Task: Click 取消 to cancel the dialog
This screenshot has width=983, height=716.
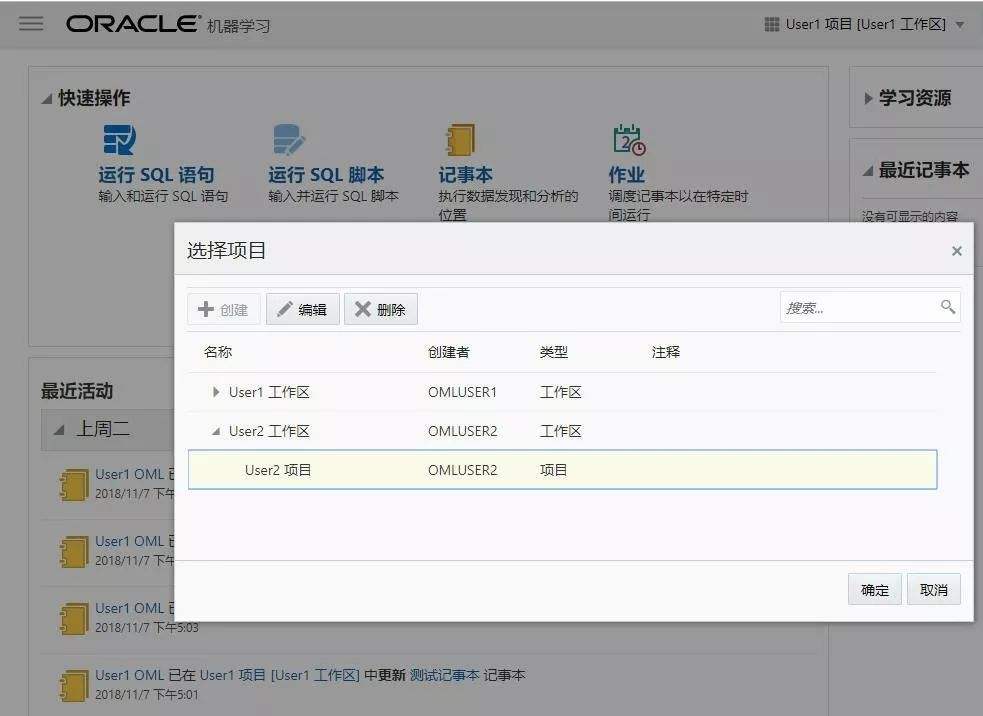Action: [933, 589]
